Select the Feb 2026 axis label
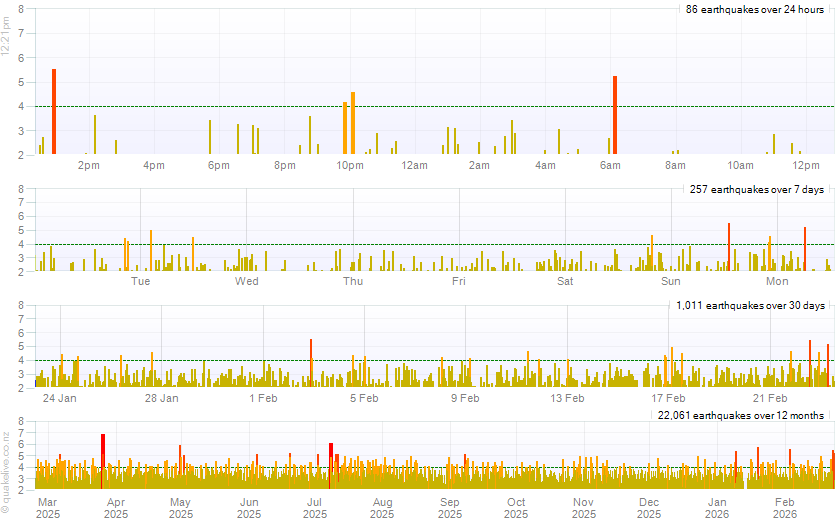This screenshot has width=835, height=530. click(x=785, y=508)
